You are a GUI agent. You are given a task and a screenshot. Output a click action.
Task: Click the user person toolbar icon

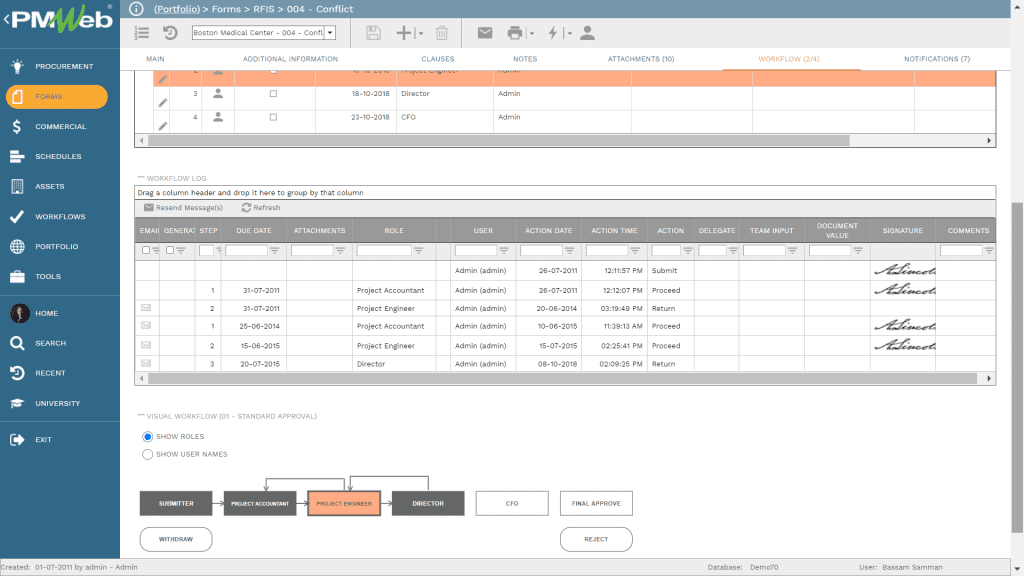coord(587,33)
